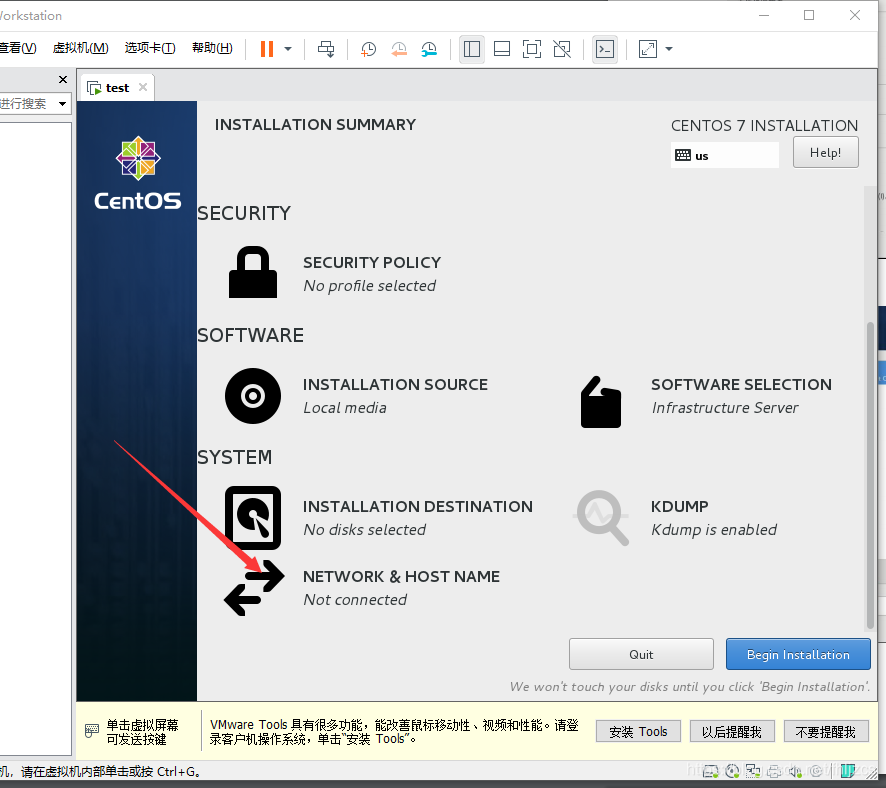Open the KDUMP setting

[679, 507]
